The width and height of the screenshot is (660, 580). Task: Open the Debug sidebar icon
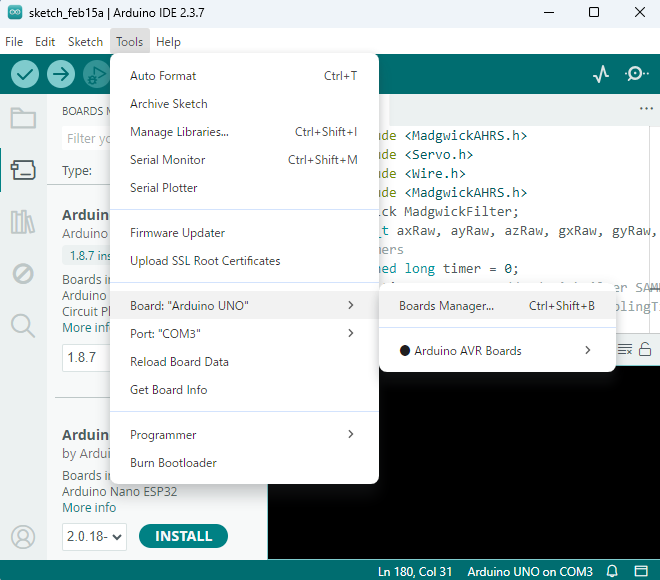(x=23, y=273)
